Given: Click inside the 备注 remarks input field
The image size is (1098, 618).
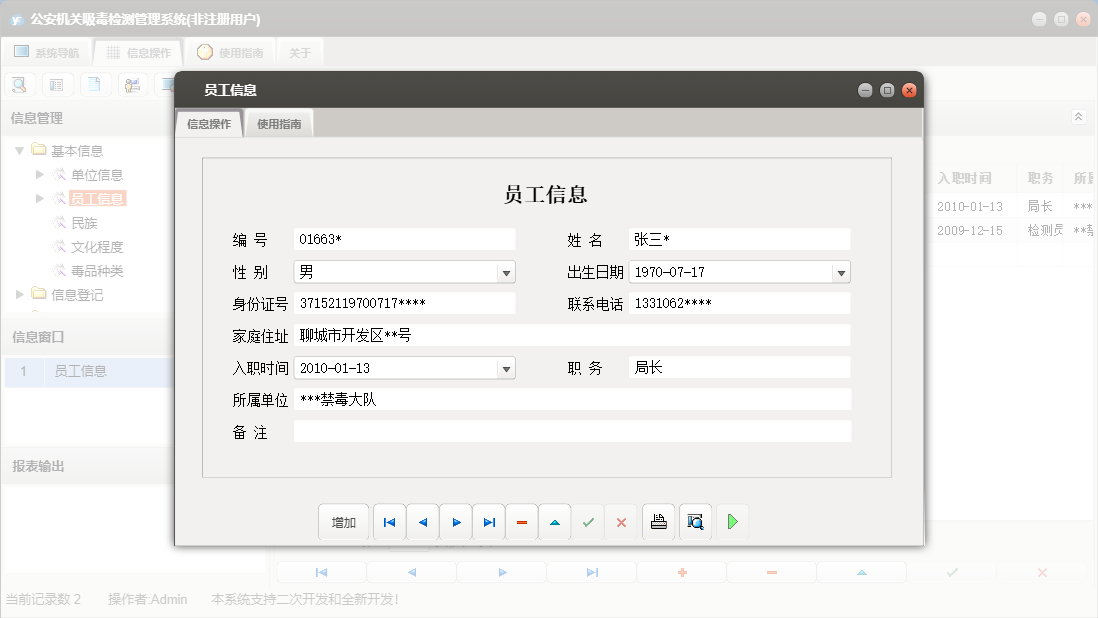Looking at the screenshot, I should click(570, 431).
